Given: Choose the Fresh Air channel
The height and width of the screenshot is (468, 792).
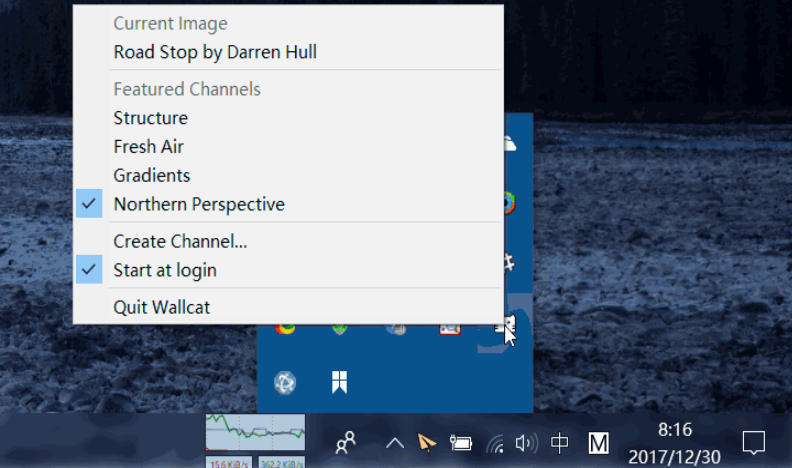Looking at the screenshot, I should [x=149, y=147].
